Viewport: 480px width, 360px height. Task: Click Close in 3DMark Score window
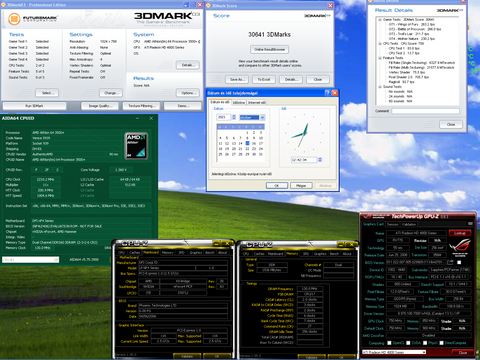318,80
